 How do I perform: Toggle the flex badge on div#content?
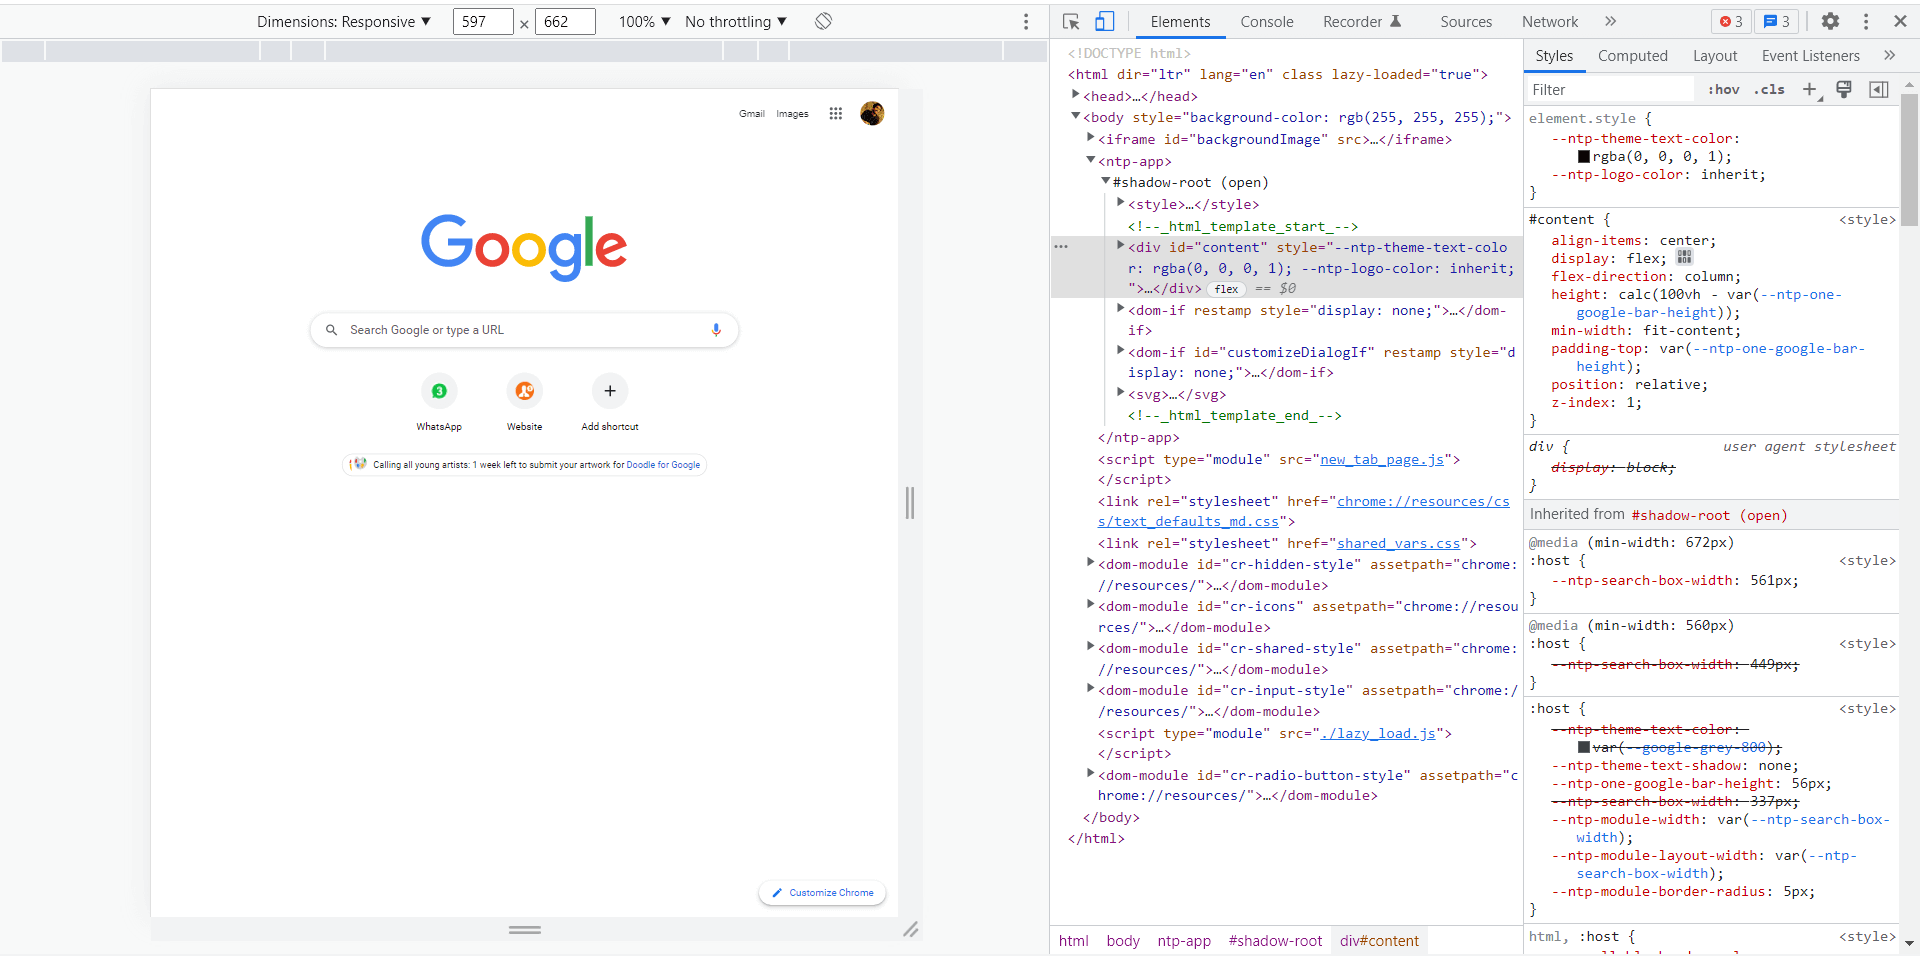tap(1227, 289)
